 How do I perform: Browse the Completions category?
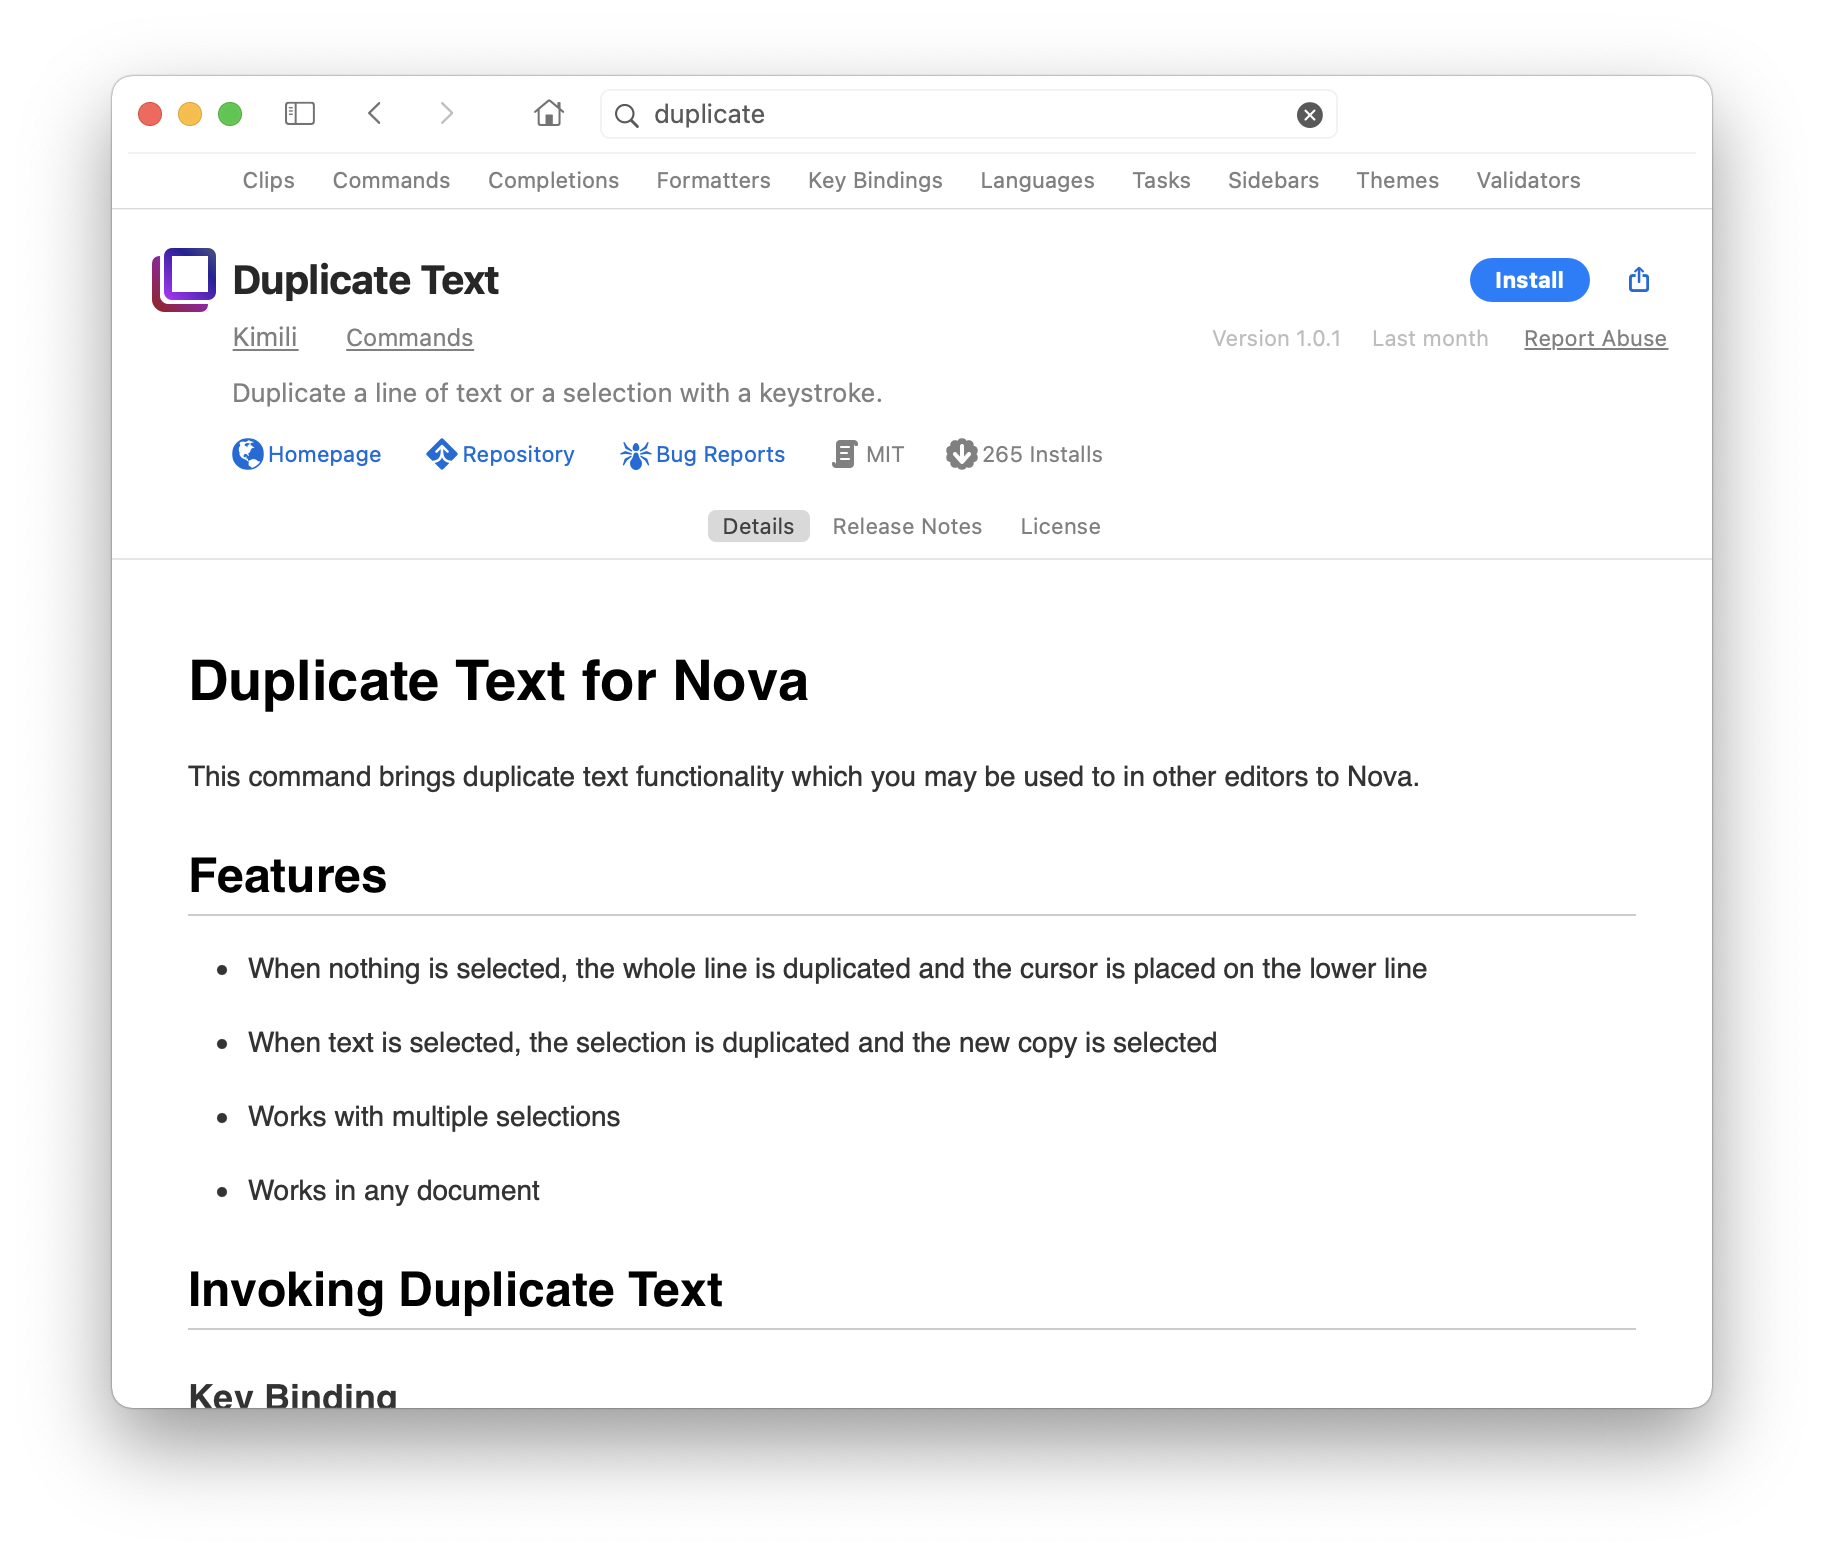553,180
